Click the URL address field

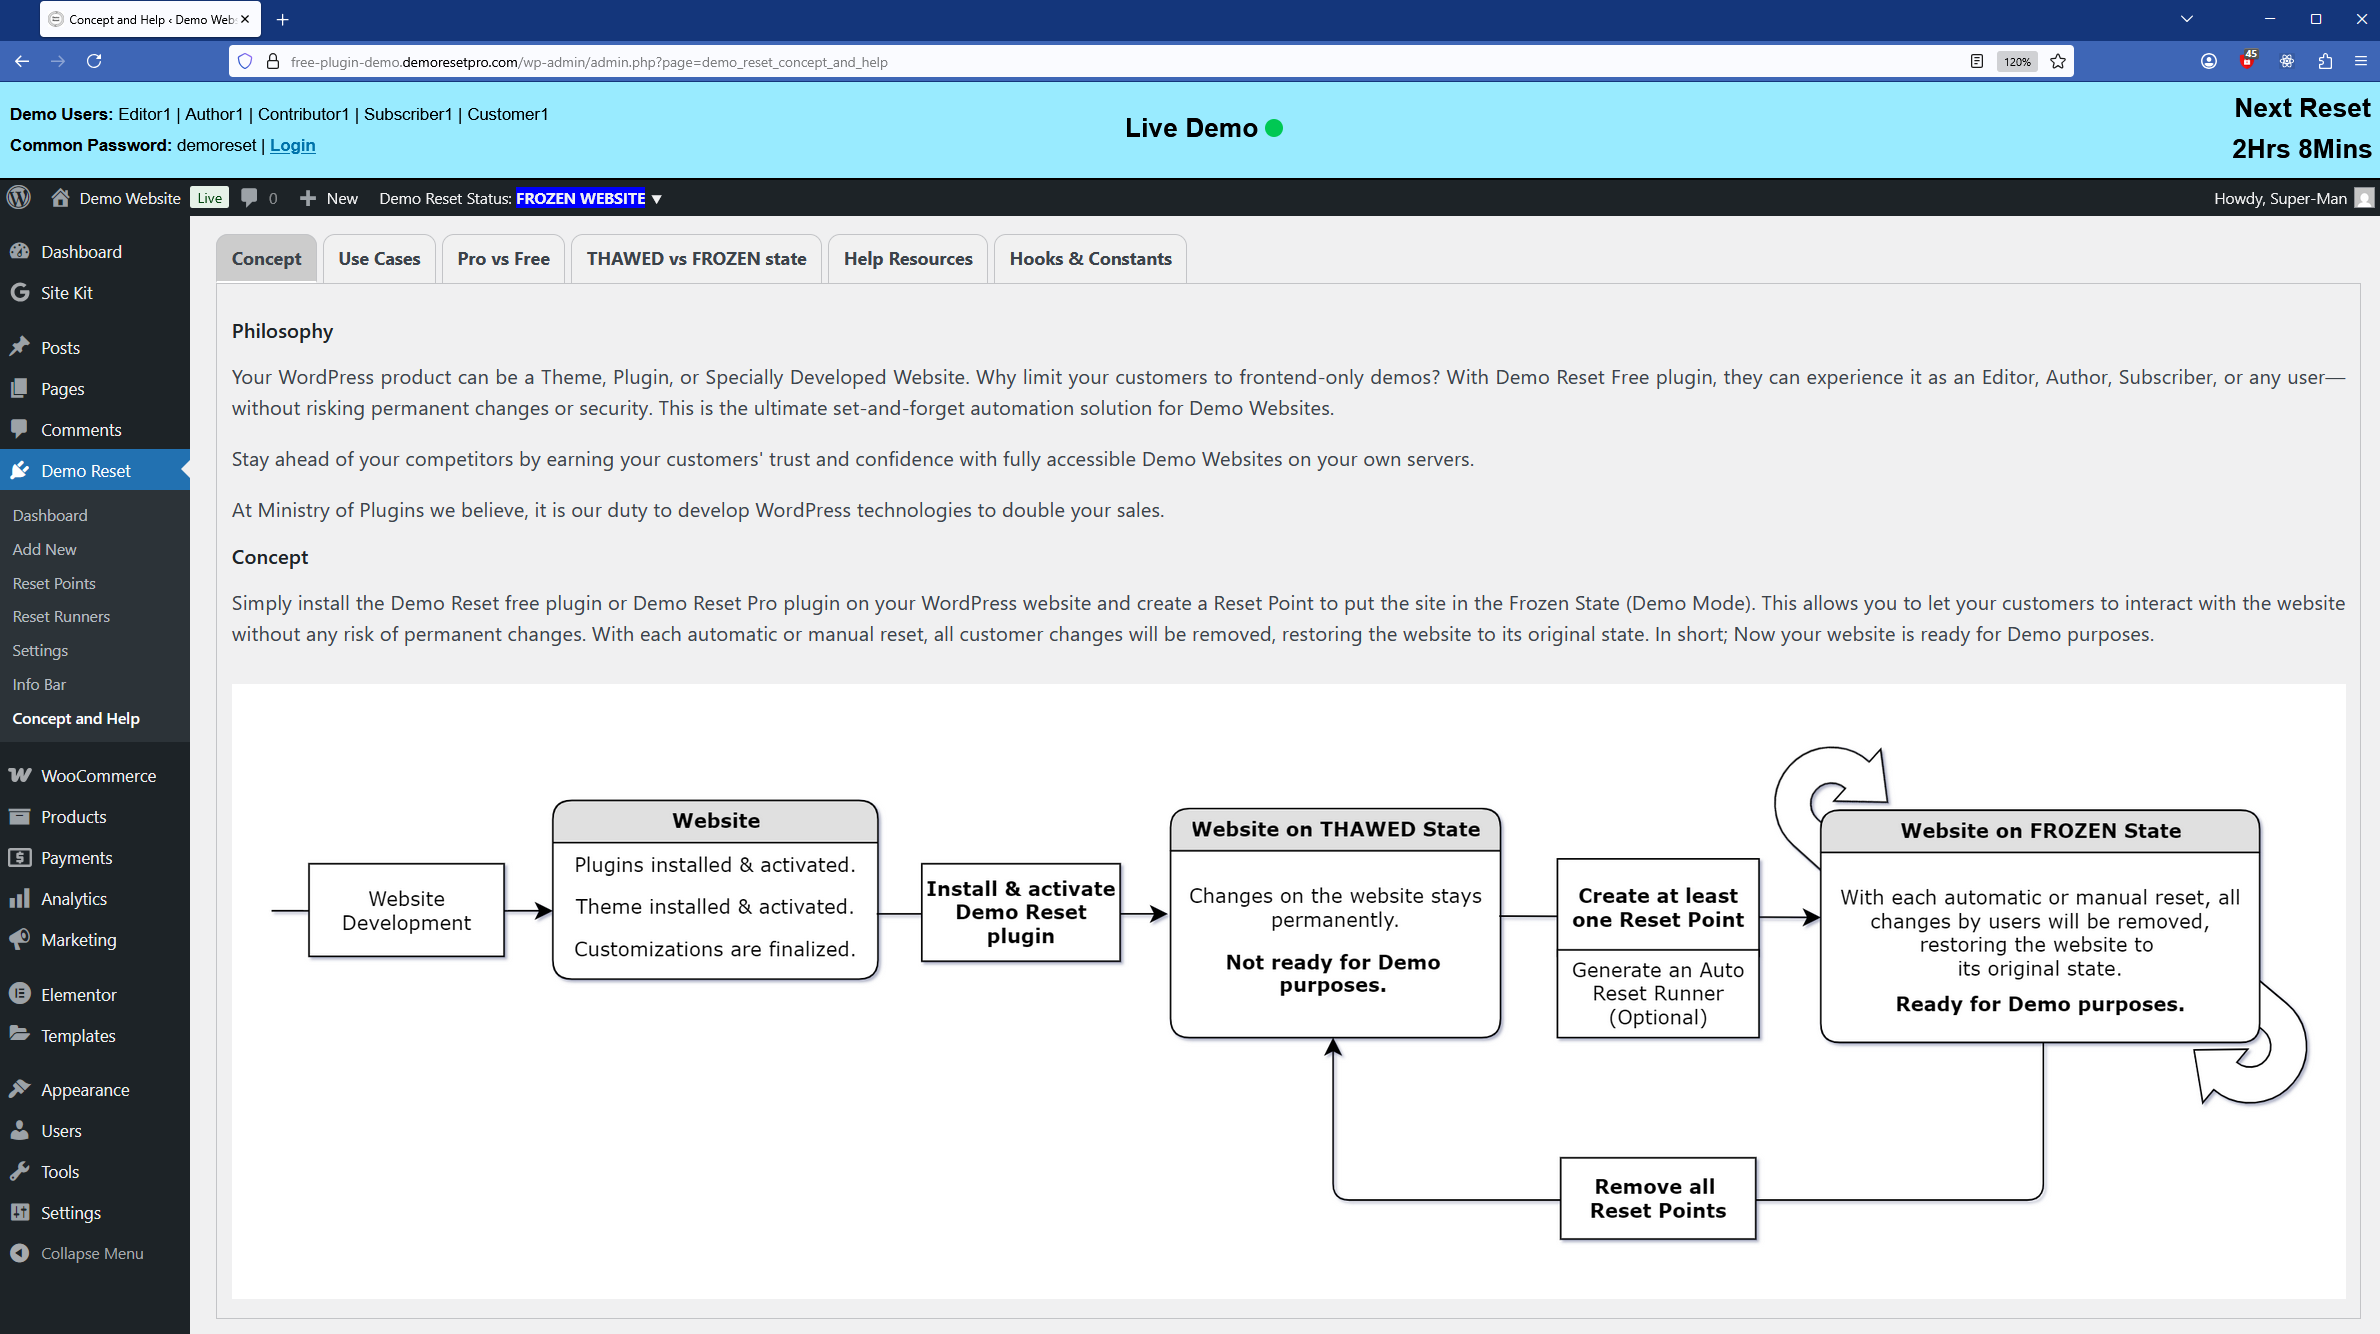(1100, 62)
